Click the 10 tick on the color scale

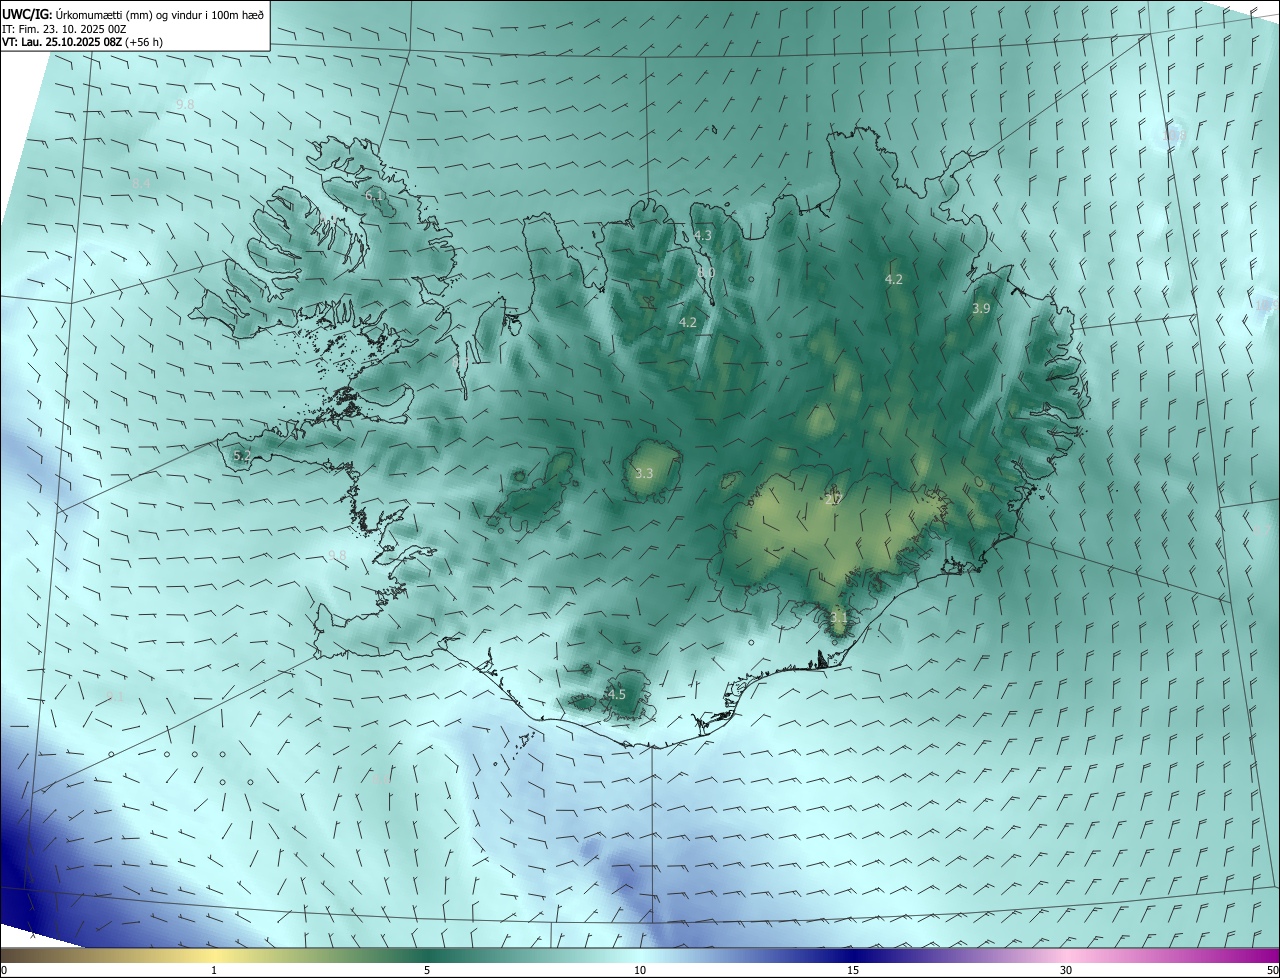(x=640, y=970)
